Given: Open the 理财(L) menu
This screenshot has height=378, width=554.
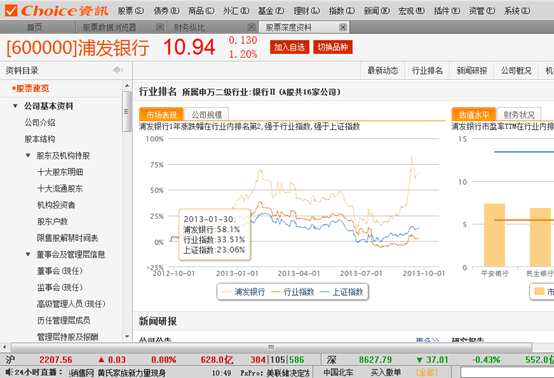Looking at the screenshot, I should (307, 11).
